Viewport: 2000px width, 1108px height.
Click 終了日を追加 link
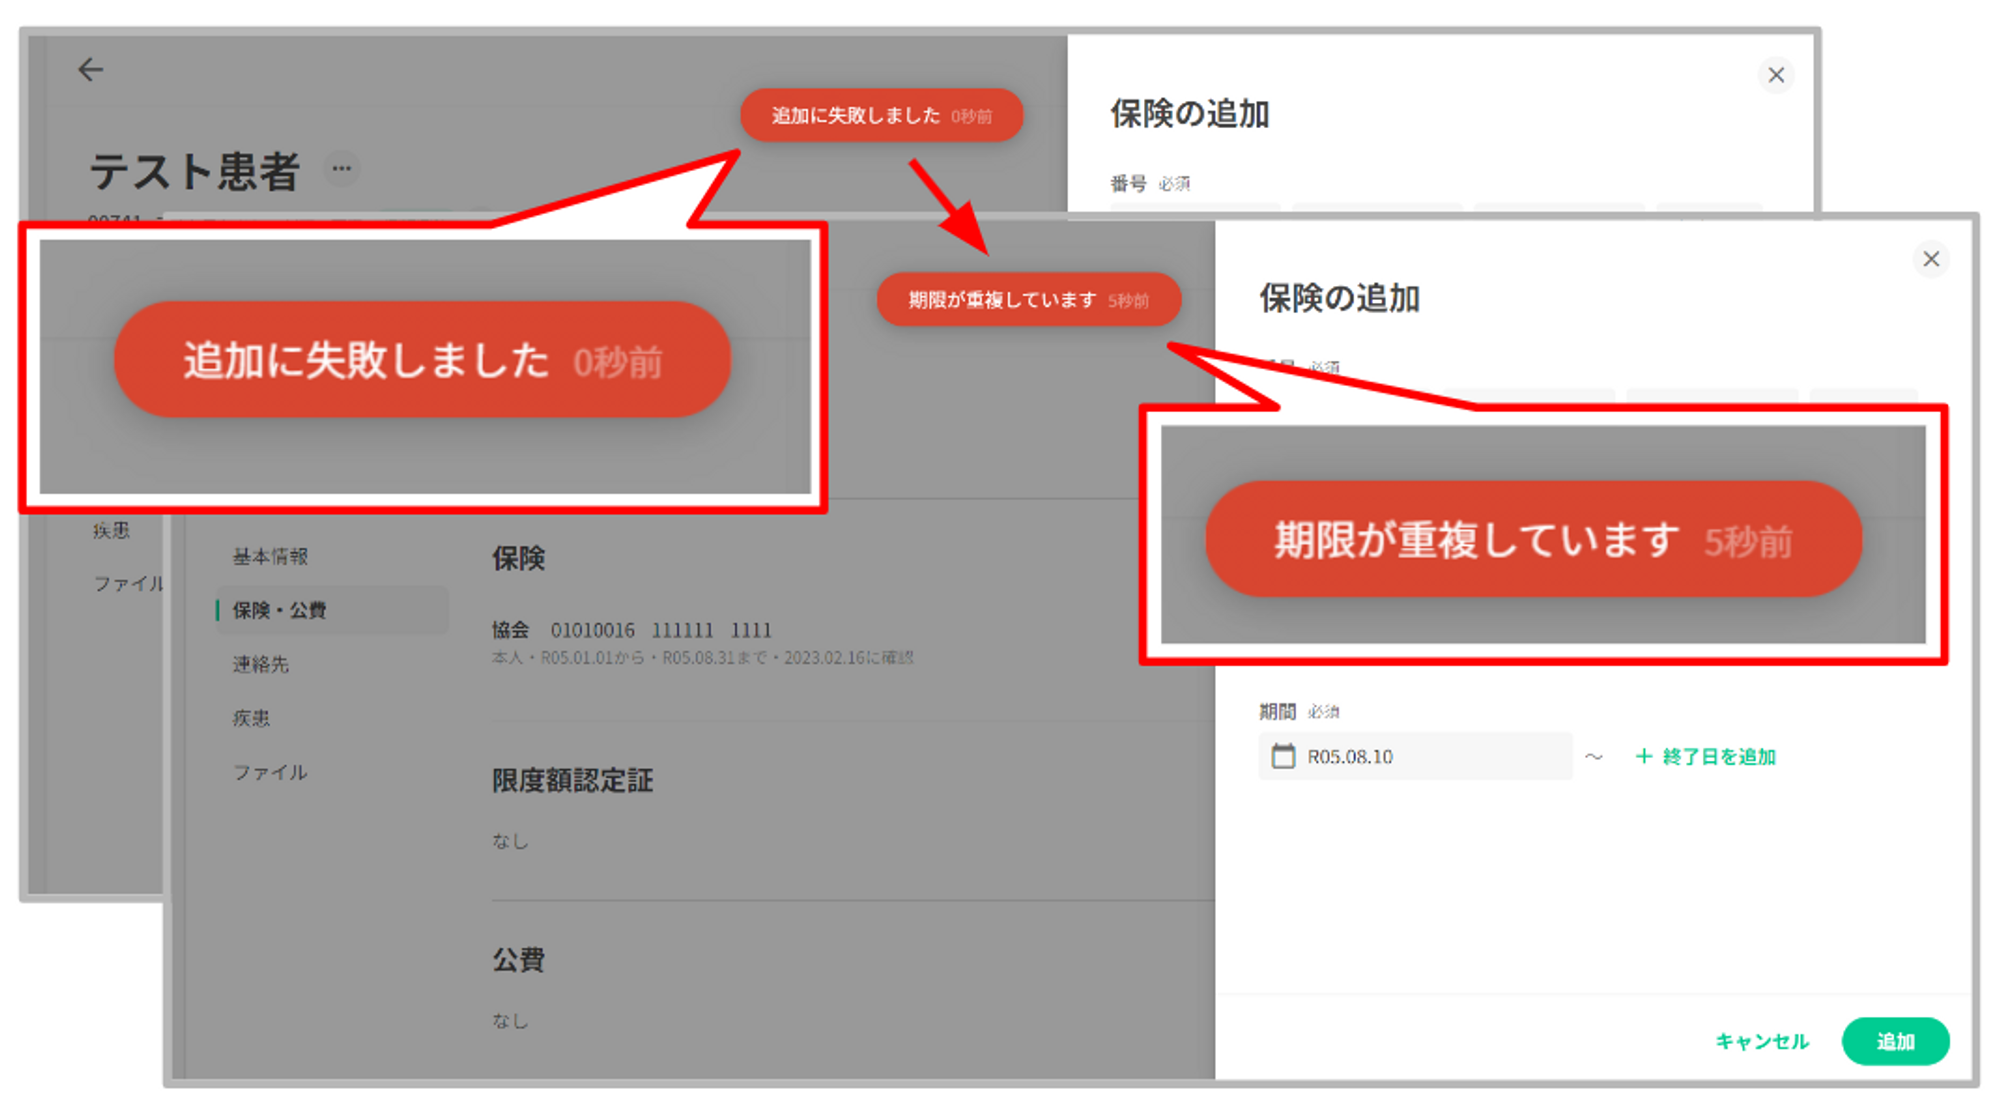pyautogui.click(x=1706, y=757)
